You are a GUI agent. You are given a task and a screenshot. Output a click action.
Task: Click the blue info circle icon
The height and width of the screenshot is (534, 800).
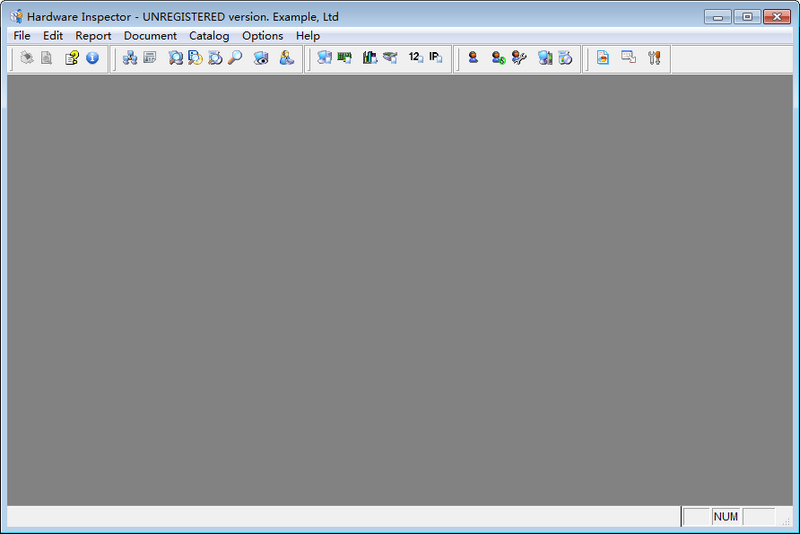[x=92, y=58]
